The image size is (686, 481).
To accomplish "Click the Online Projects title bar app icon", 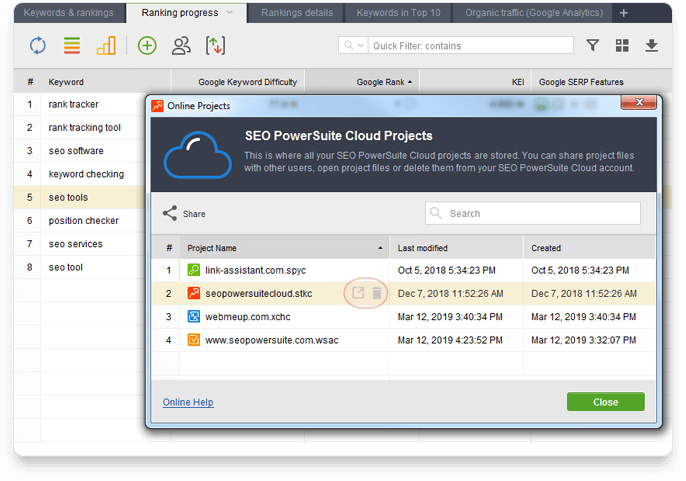I will click(x=157, y=106).
